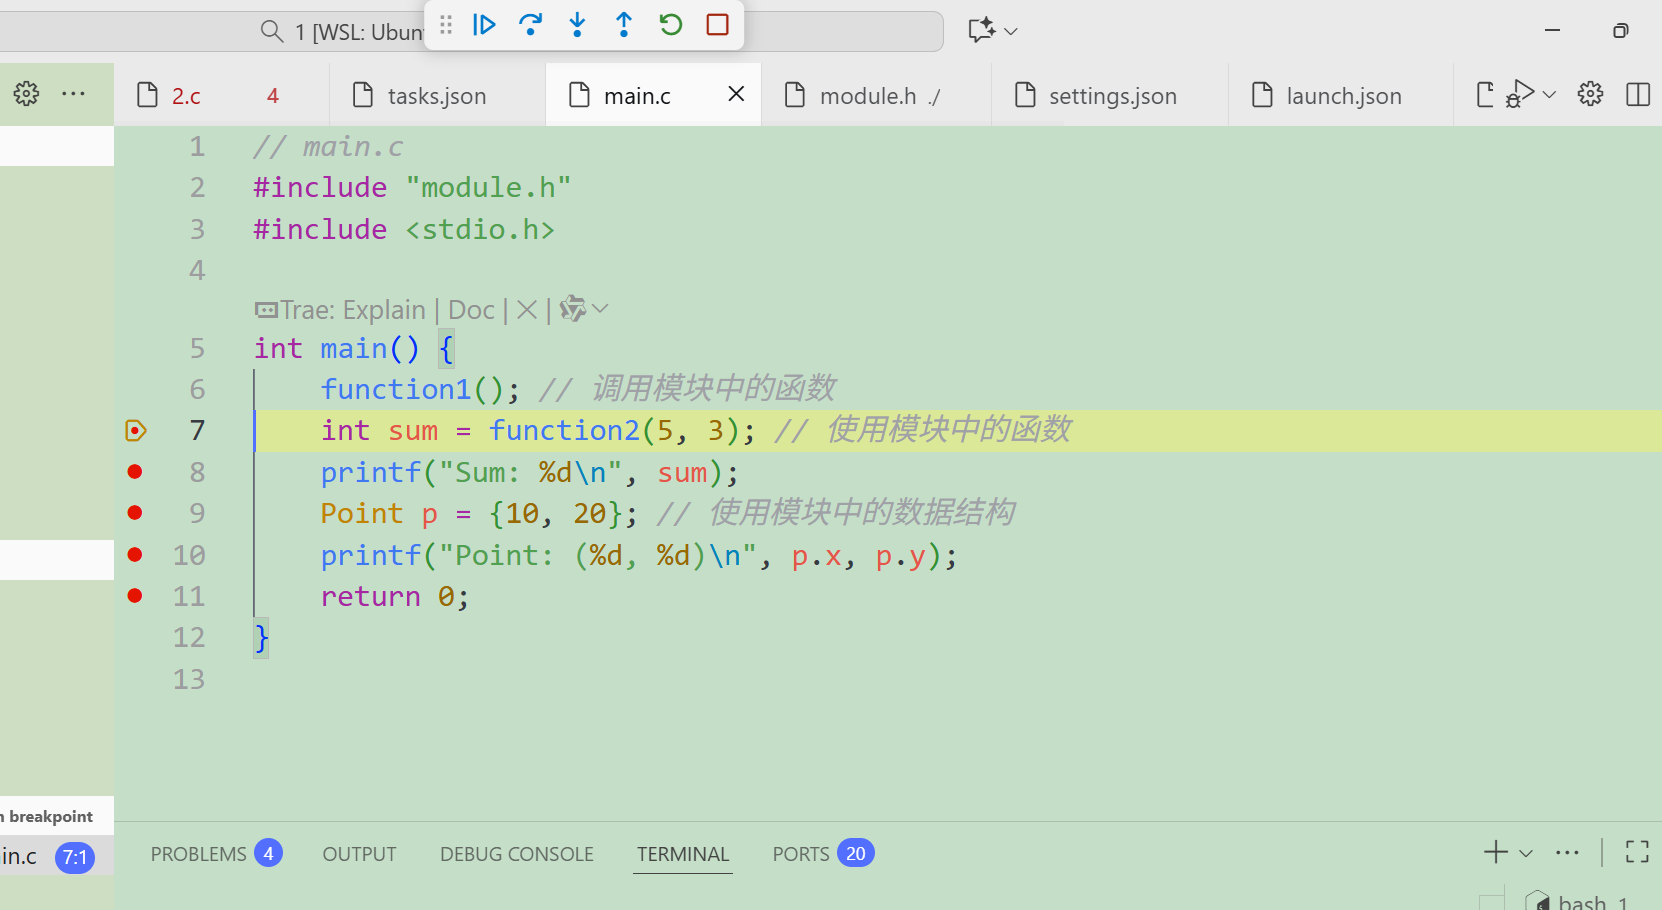
Task: Expand the AI chat dropdown arrow
Action: coord(1011,31)
